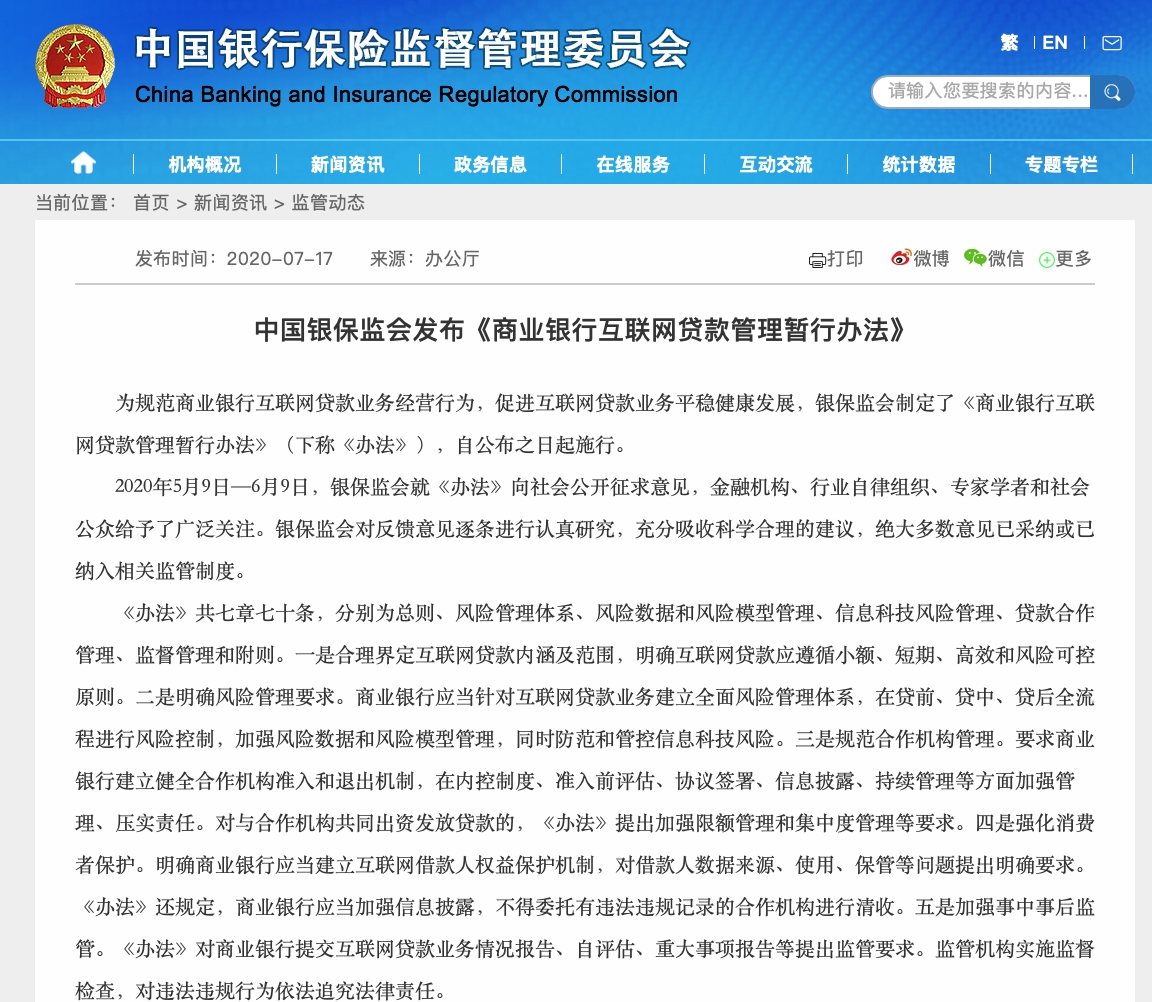Click the text 五是加强事中事后监

(x=1005, y=908)
